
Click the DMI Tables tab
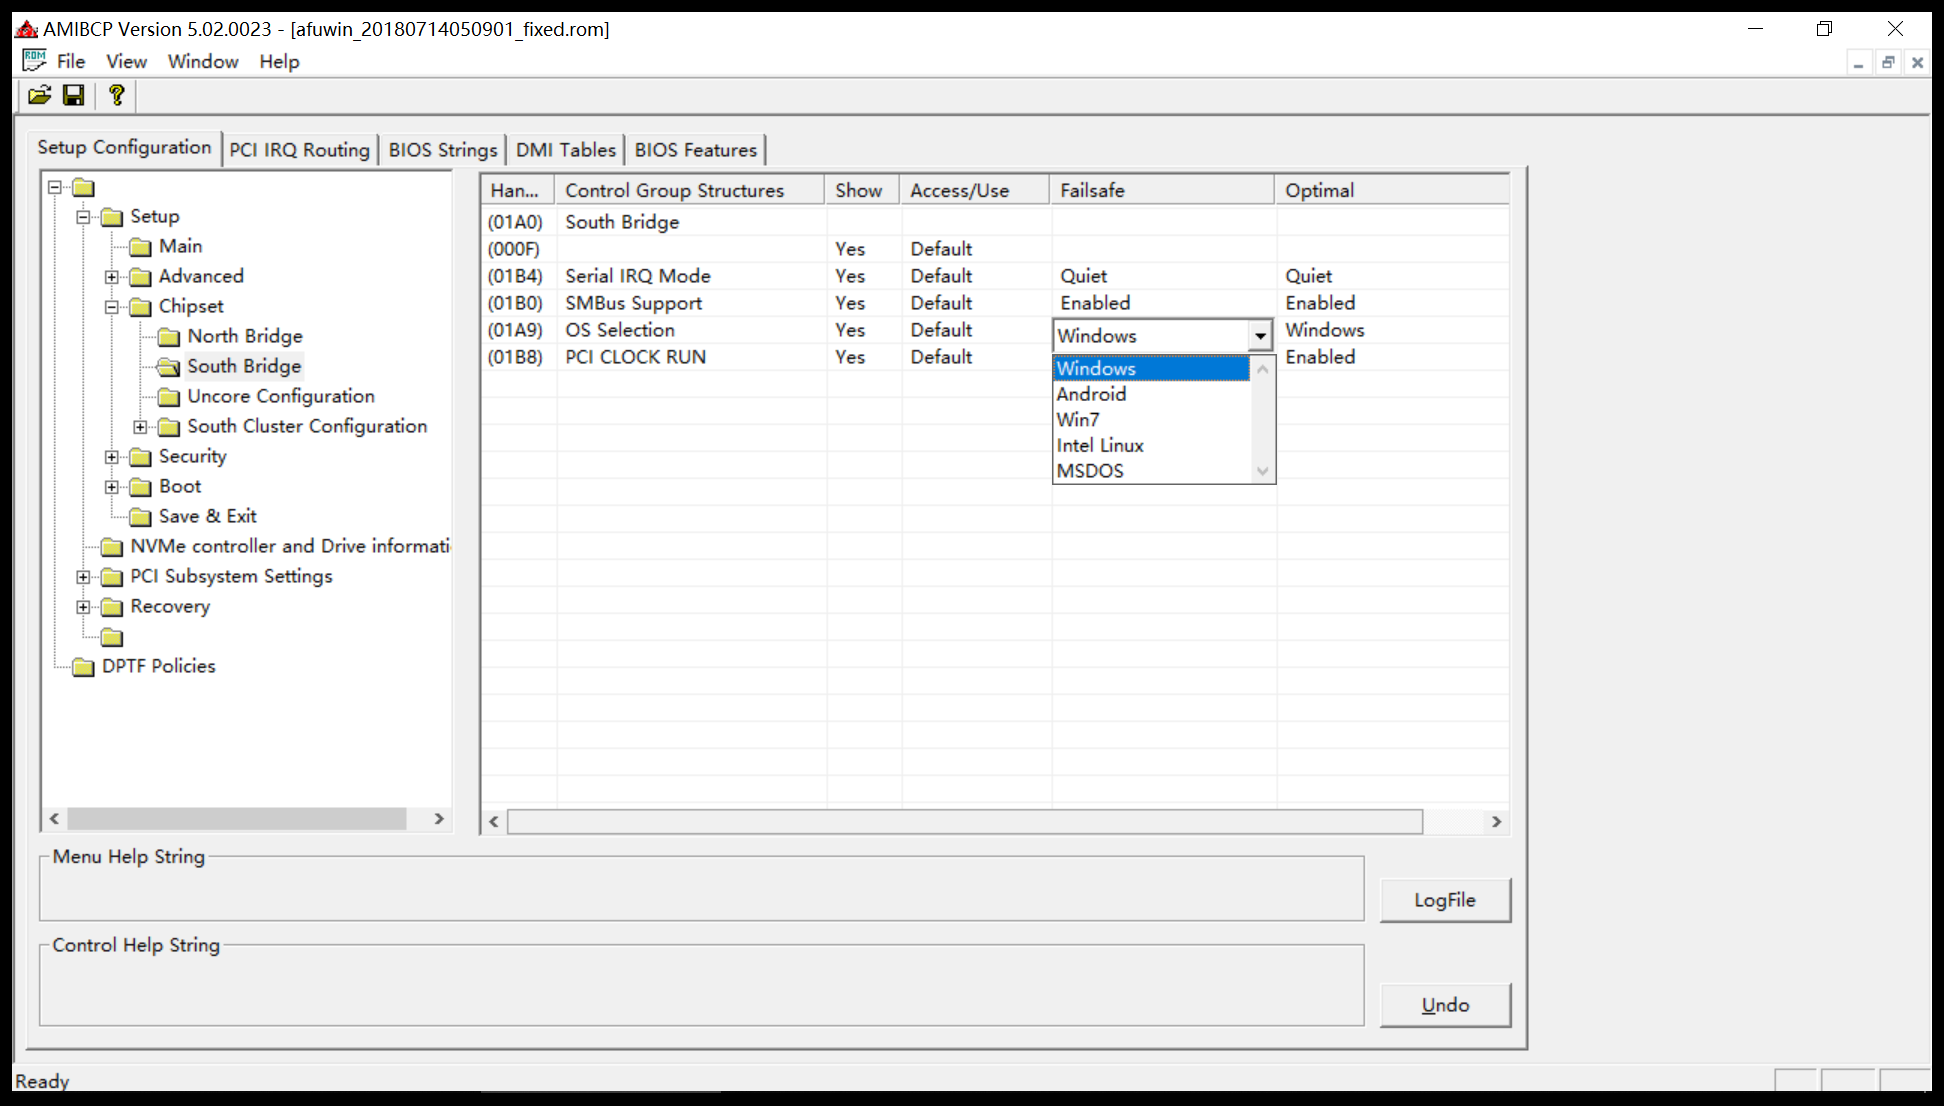563,150
